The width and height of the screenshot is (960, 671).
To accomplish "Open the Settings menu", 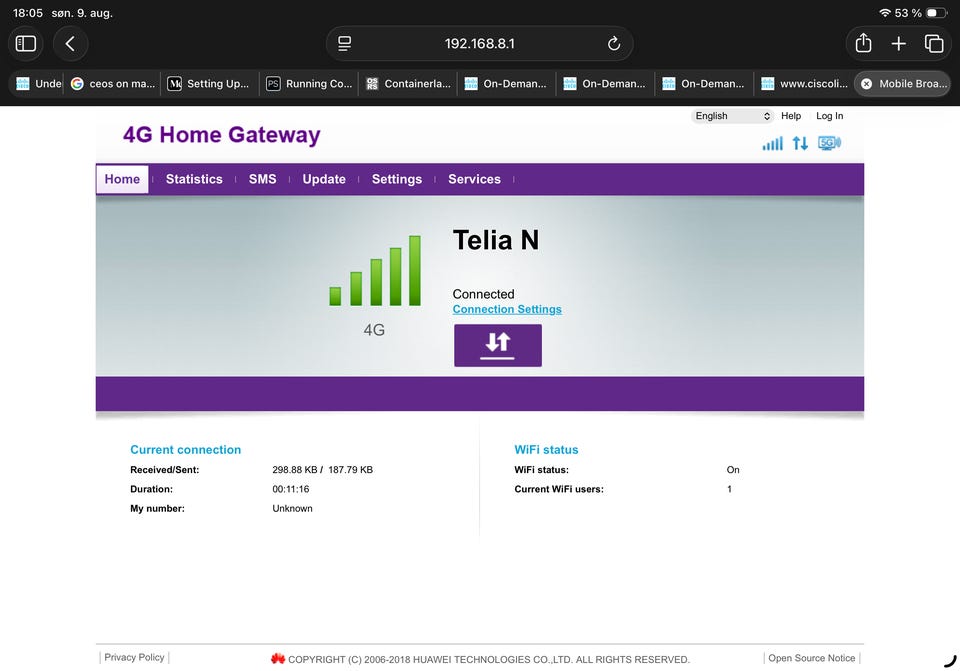I will 397,179.
